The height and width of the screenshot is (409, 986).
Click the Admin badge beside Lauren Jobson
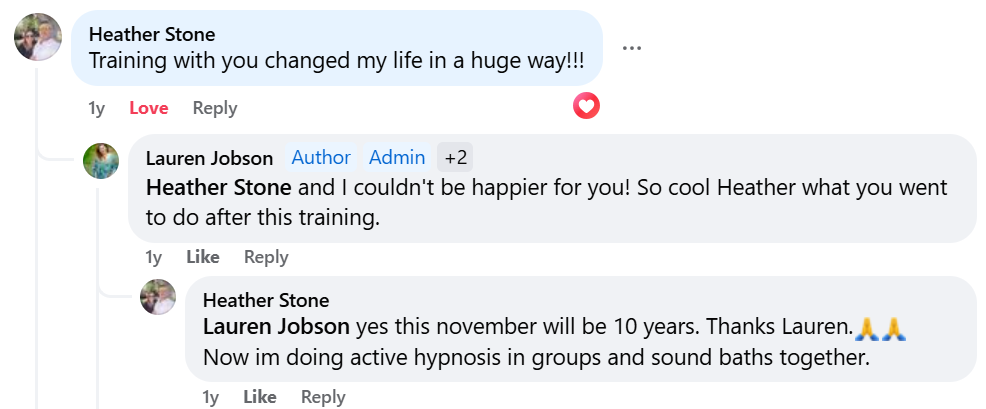coord(397,158)
